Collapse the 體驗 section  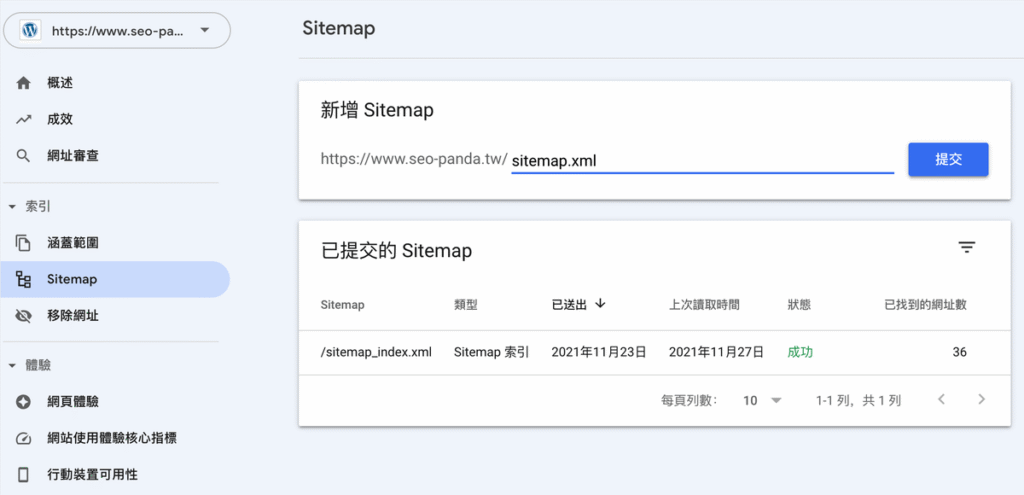pos(12,366)
